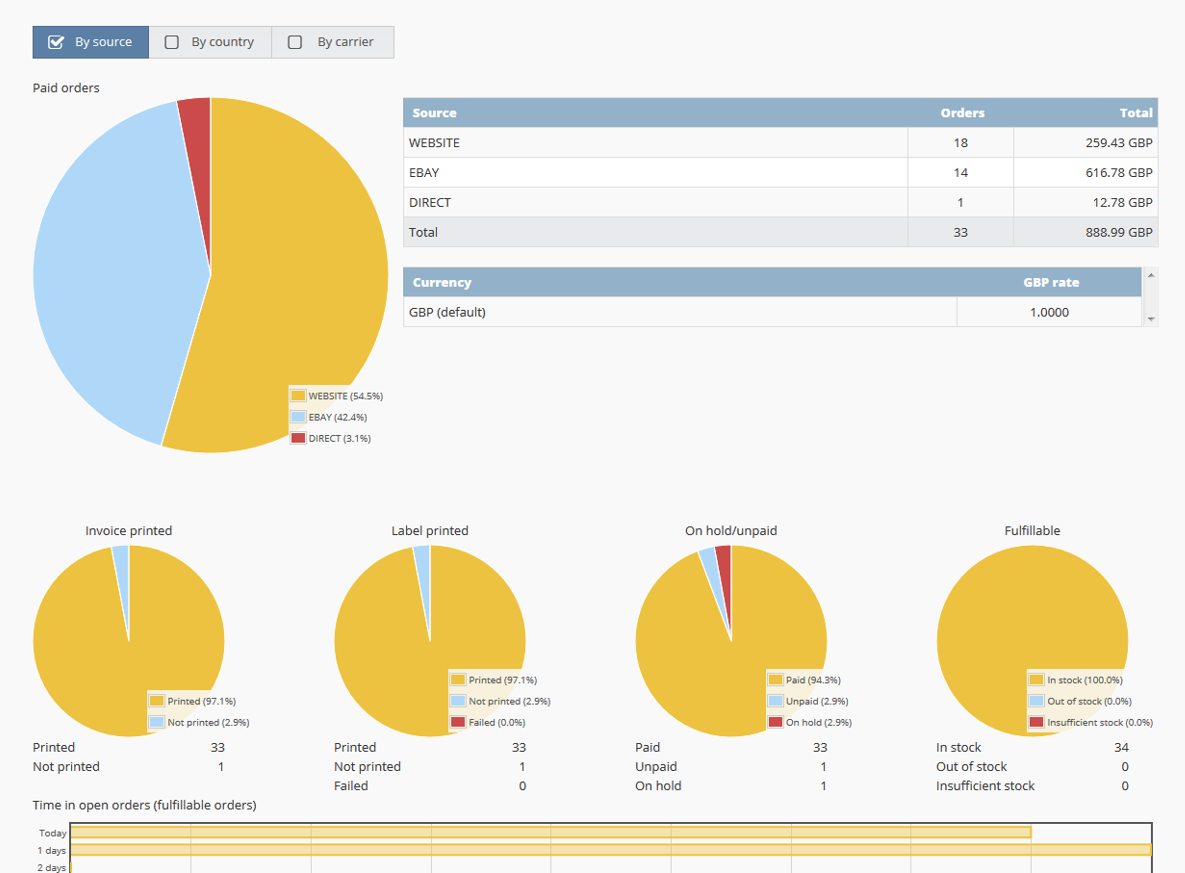Tick the By carrier checkbox
This screenshot has width=1185, height=873.
pyautogui.click(x=295, y=42)
